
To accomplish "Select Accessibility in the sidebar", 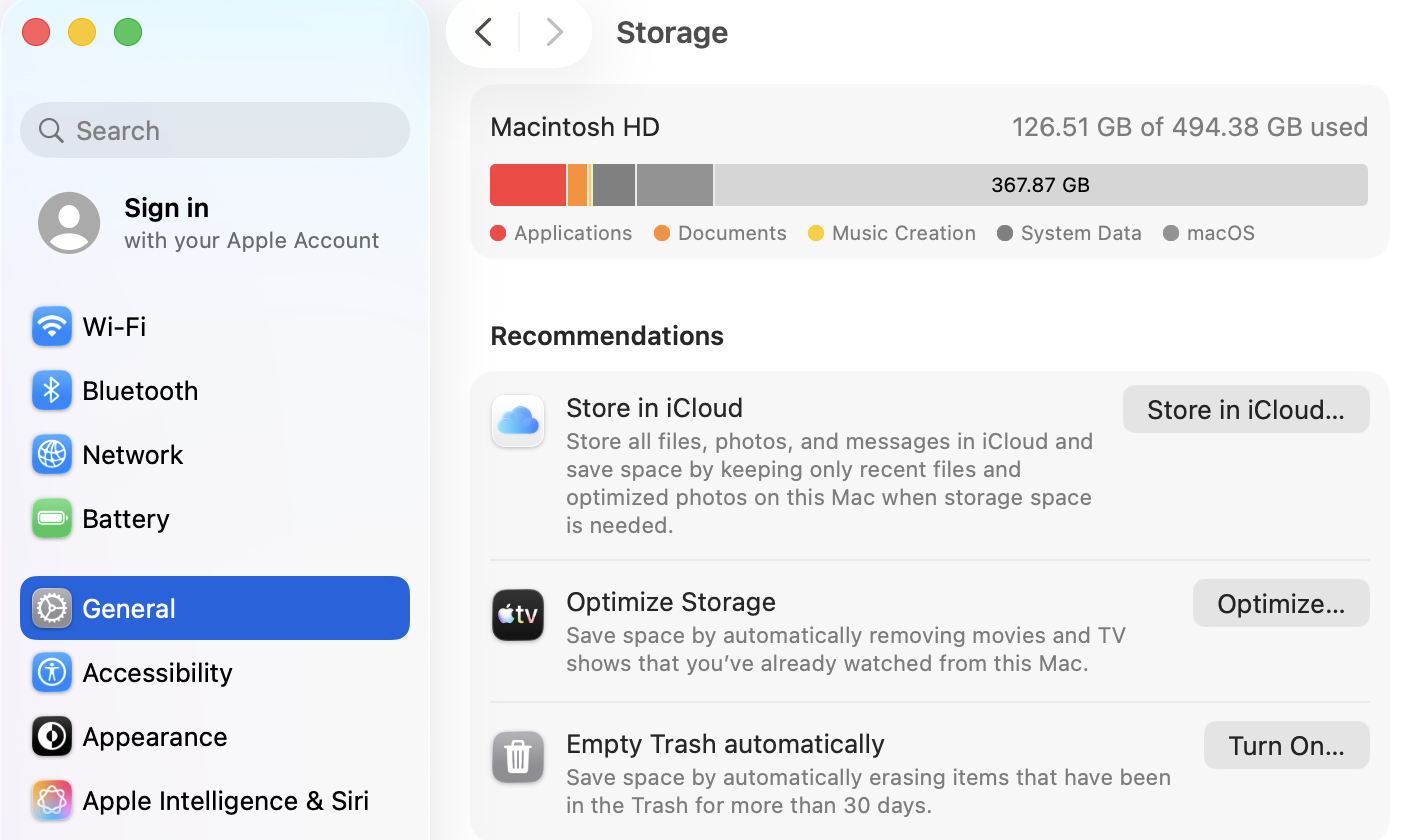I will (x=215, y=672).
